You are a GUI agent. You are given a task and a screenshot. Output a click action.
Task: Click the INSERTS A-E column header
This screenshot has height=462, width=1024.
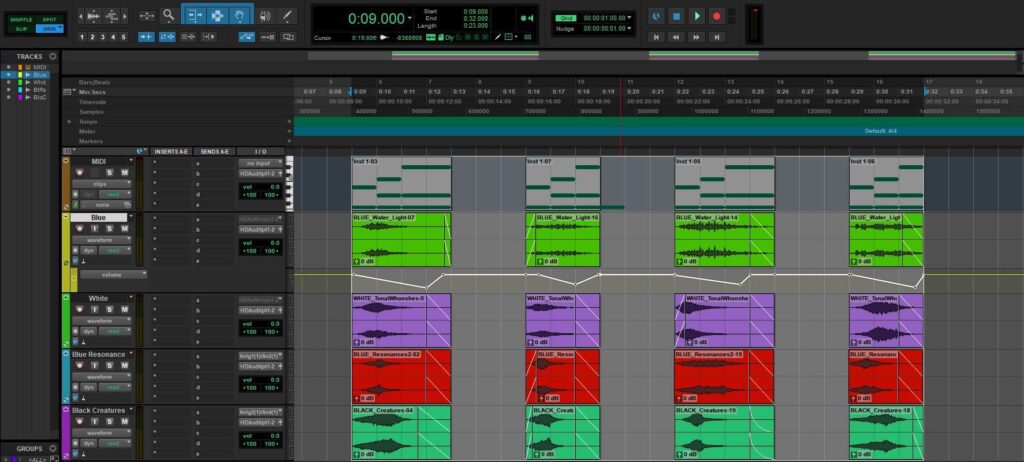point(169,150)
